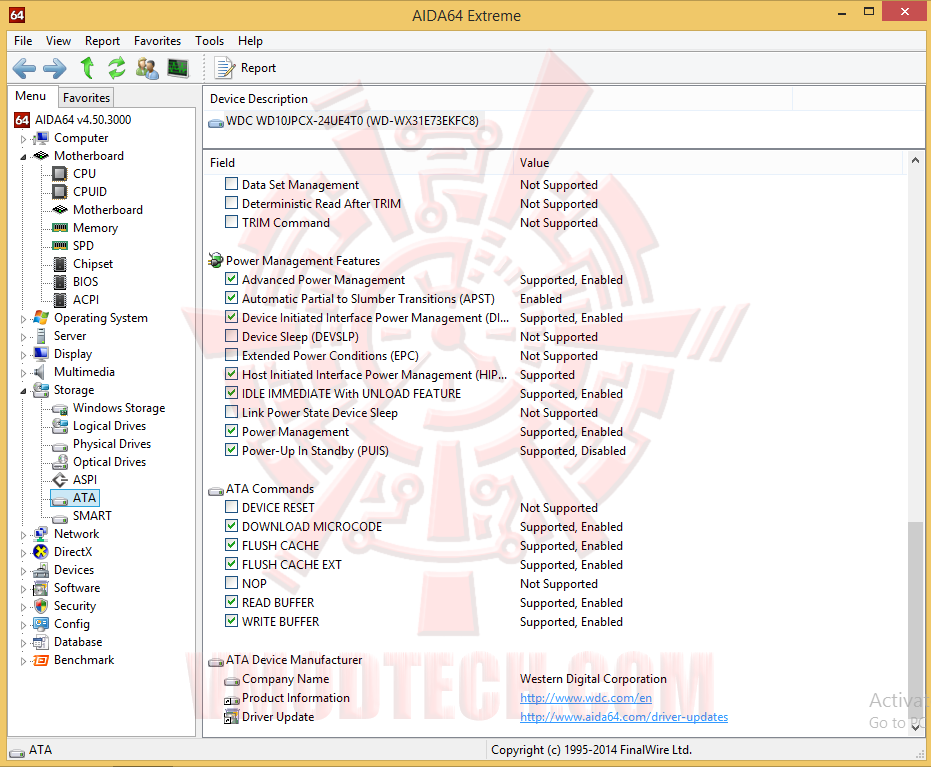The height and width of the screenshot is (767, 931).
Task: Select the ATA tree item
Action: pyautogui.click(x=84, y=498)
